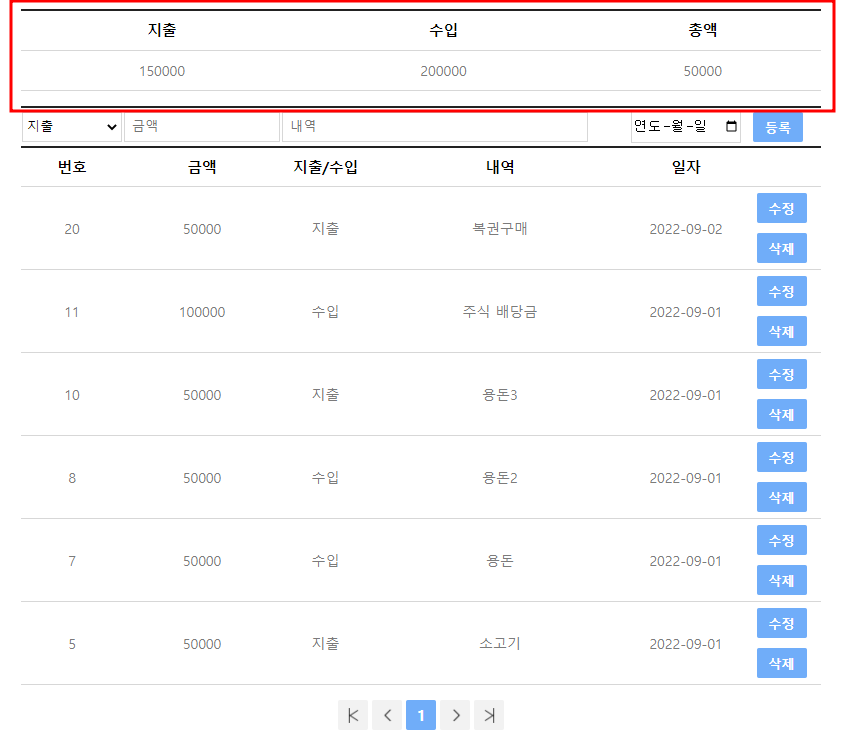Click the 일자 column header
The height and width of the screenshot is (752, 848).
click(x=686, y=167)
